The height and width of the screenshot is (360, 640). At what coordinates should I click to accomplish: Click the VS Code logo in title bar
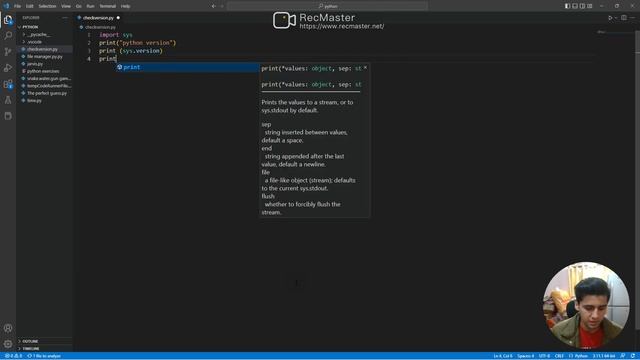tap(6, 6)
